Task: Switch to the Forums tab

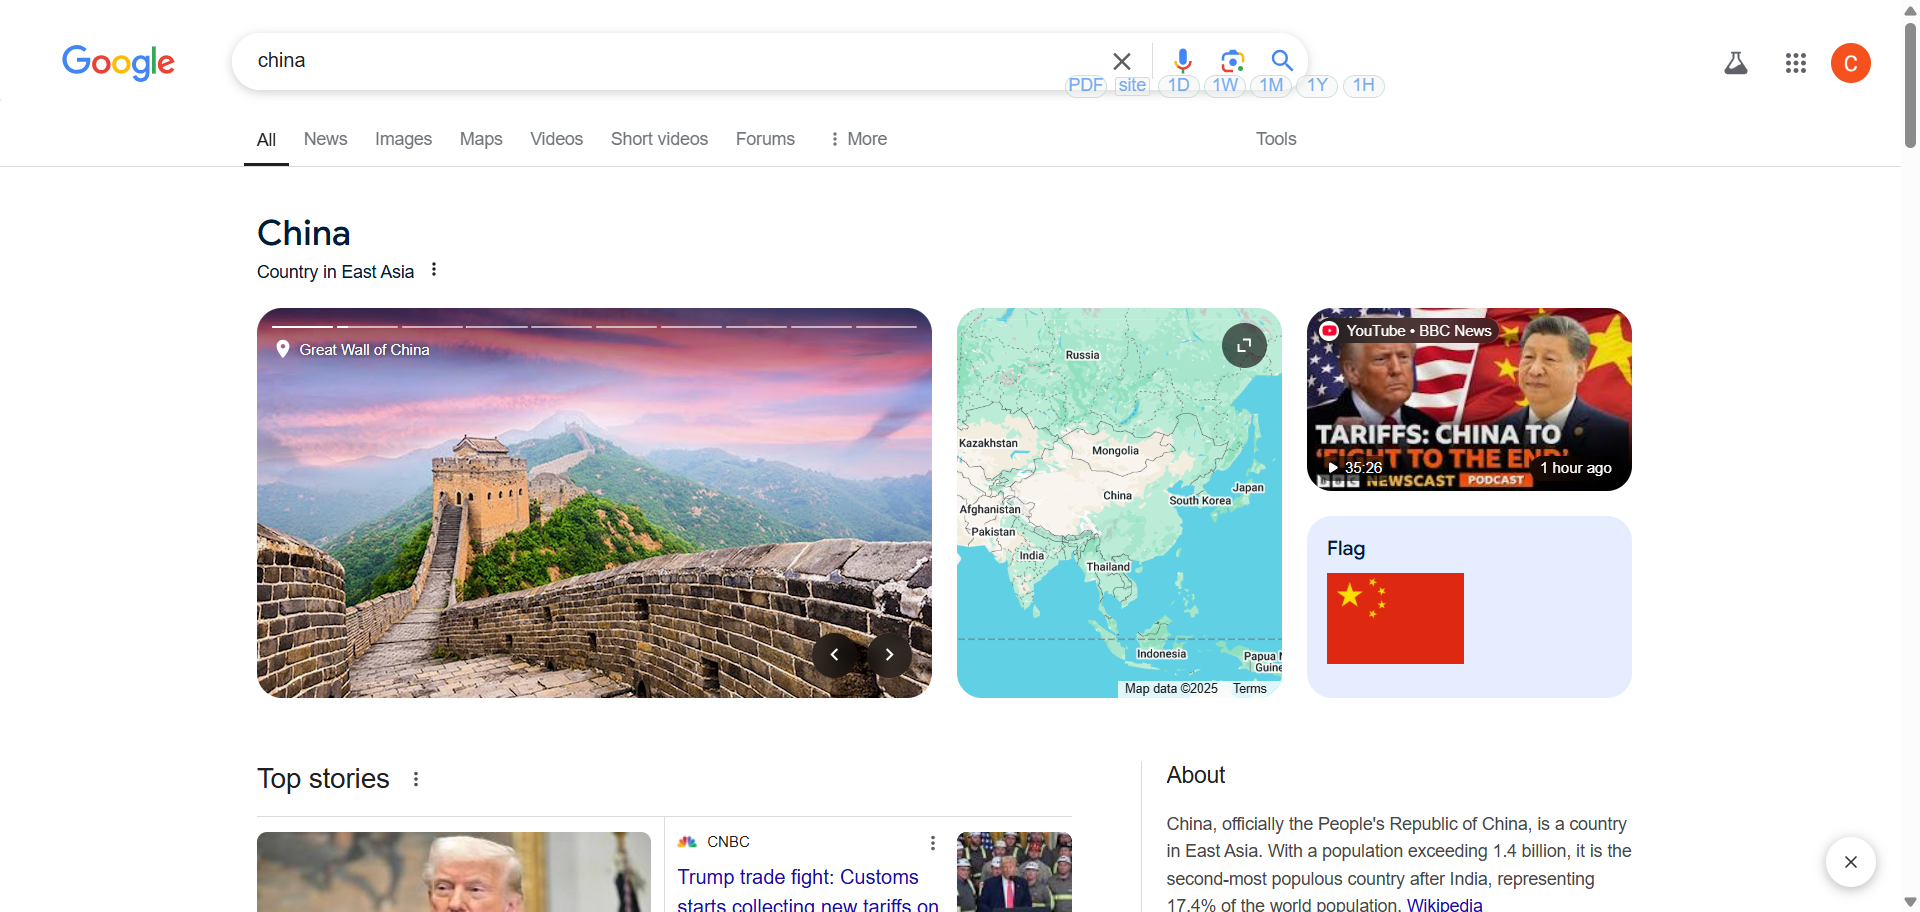Action: 765,139
